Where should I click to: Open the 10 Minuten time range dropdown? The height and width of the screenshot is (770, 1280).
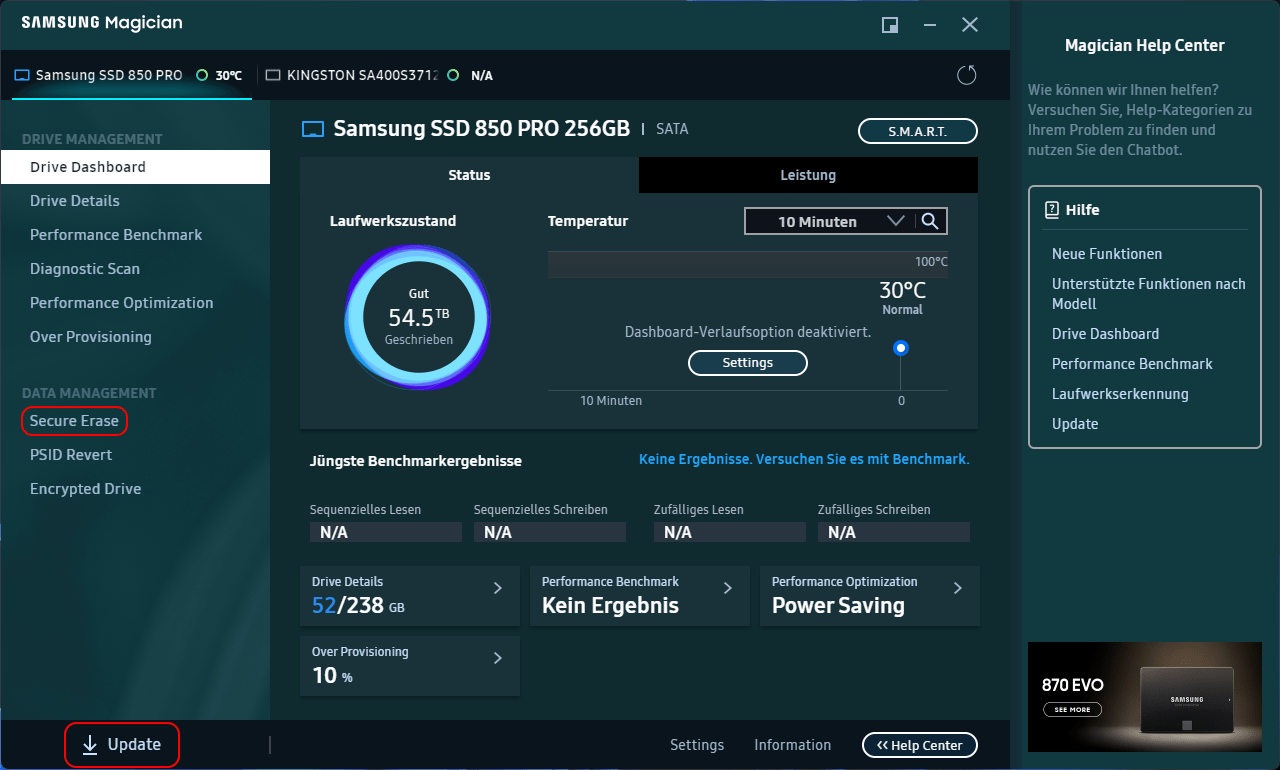point(828,221)
